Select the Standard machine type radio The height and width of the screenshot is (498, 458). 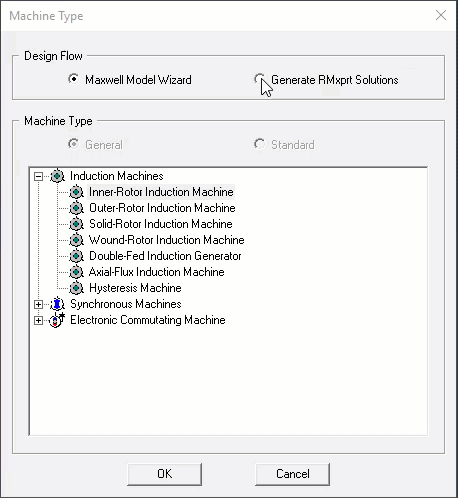coord(259,144)
